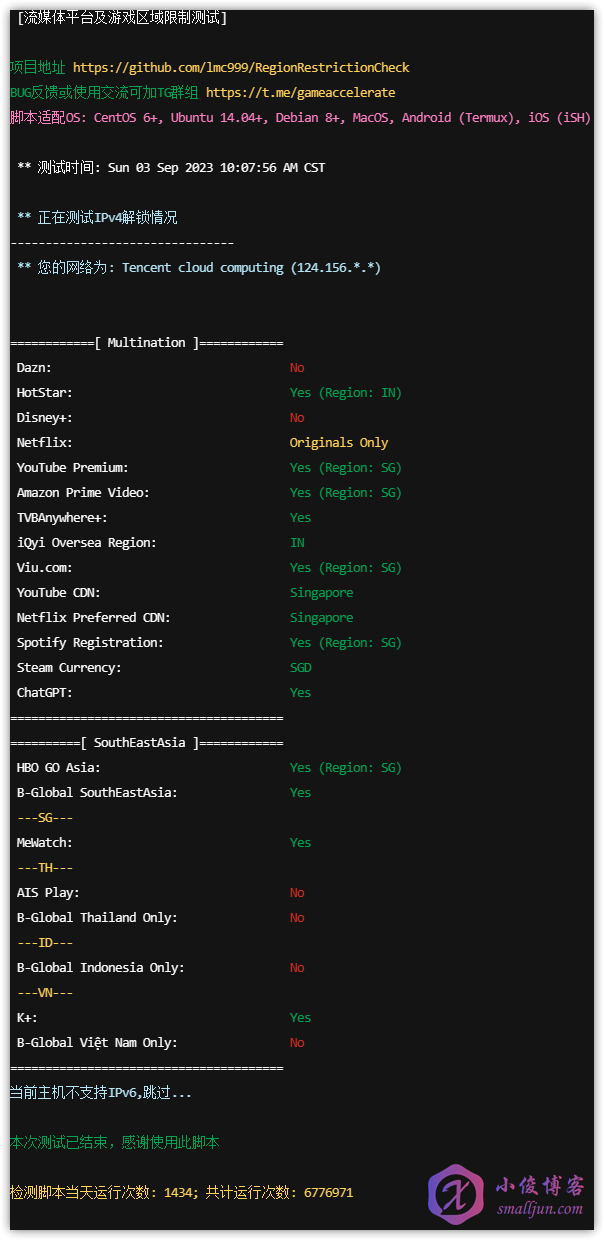Select the AIS Play label
604x1240 pixels.
click(x=48, y=893)
